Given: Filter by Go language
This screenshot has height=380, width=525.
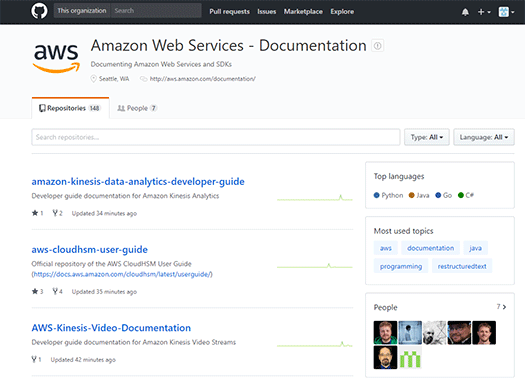Looking at the screenshot, I should pos(443,195).
